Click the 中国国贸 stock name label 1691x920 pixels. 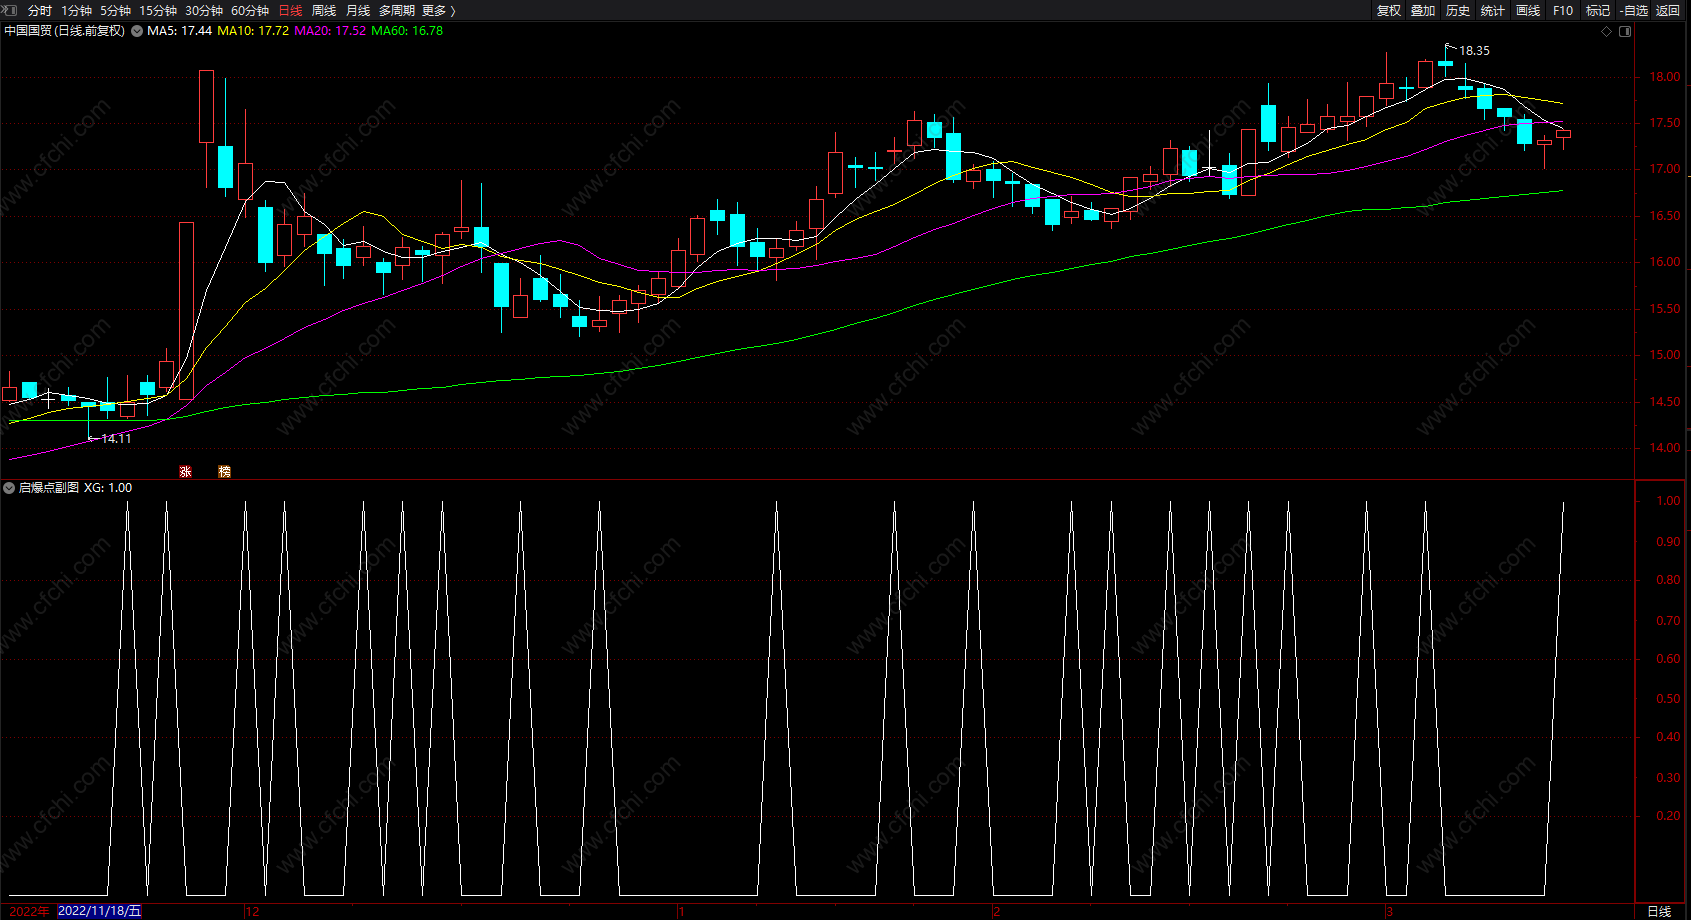(28, 31)
